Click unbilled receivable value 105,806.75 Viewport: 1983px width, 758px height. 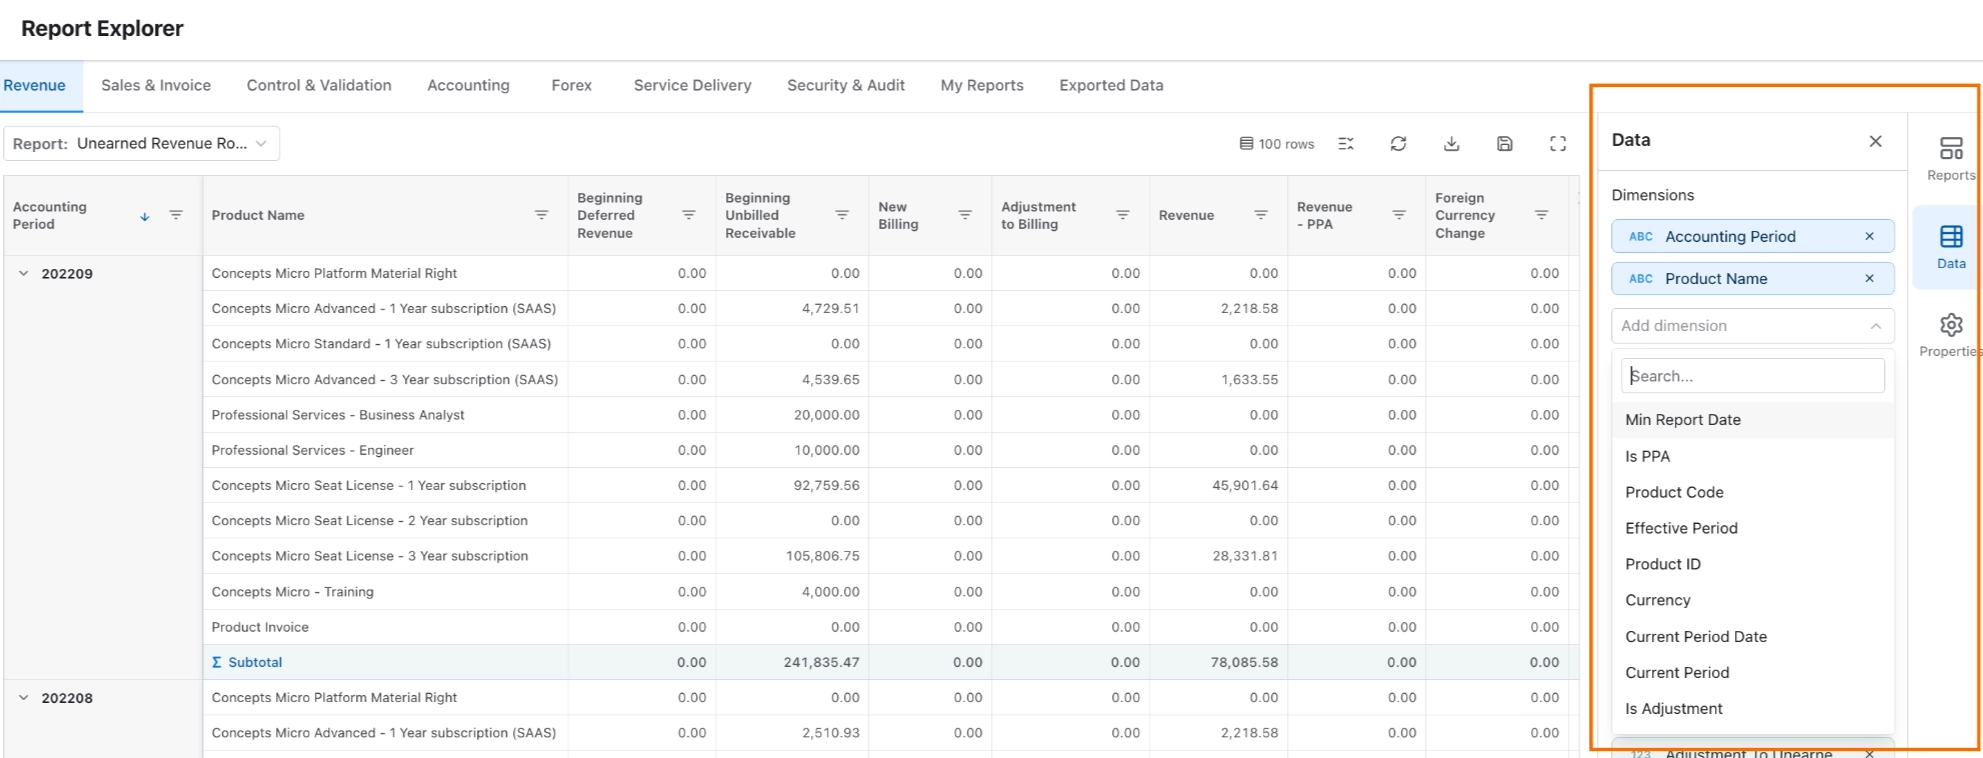822,556
